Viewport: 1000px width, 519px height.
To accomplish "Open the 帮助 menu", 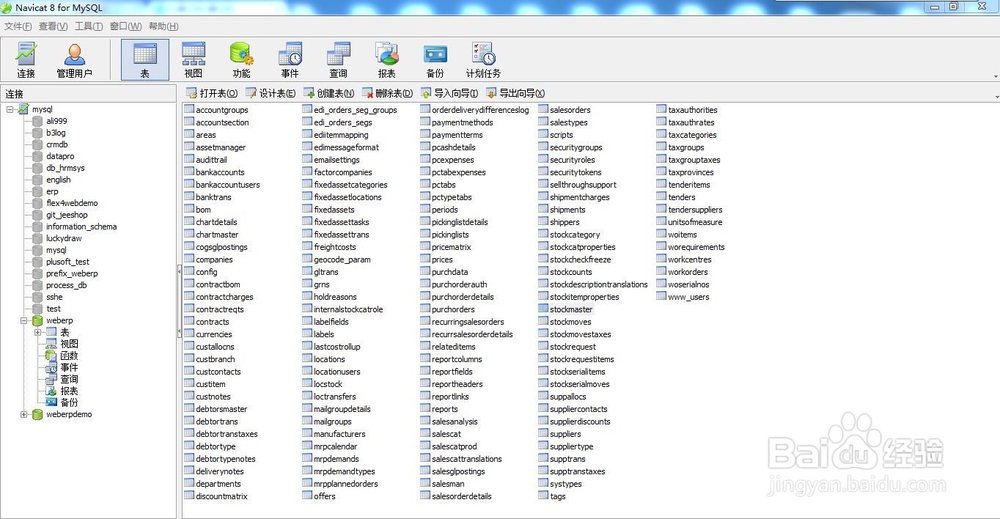I will (163, 26).
